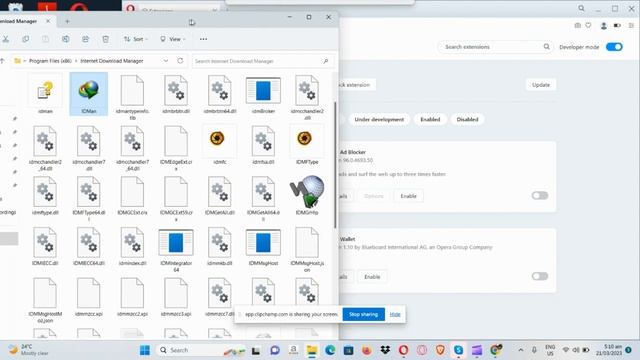Select the IDMan application icon

pos(89,91)
